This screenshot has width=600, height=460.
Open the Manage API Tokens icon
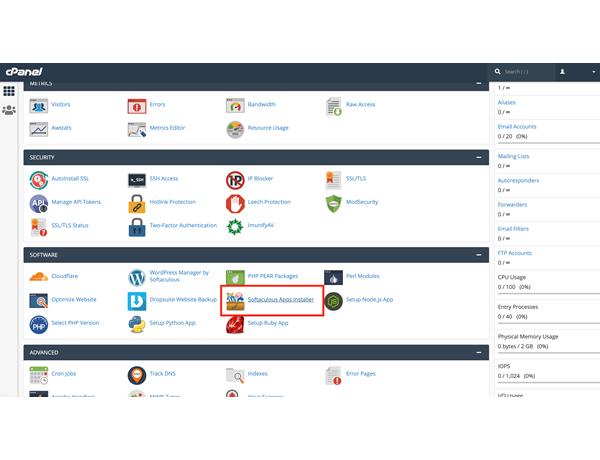coord(39,204)
